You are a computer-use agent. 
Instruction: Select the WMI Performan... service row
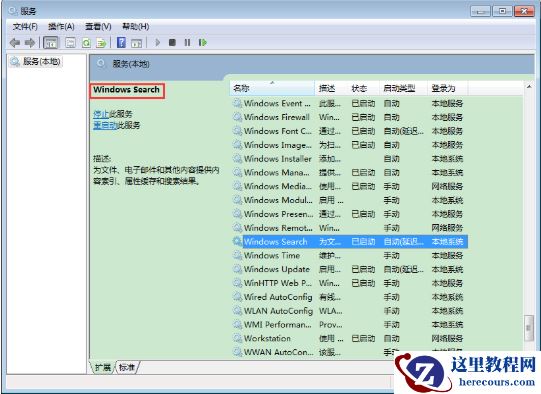click(x=350, y=324)
